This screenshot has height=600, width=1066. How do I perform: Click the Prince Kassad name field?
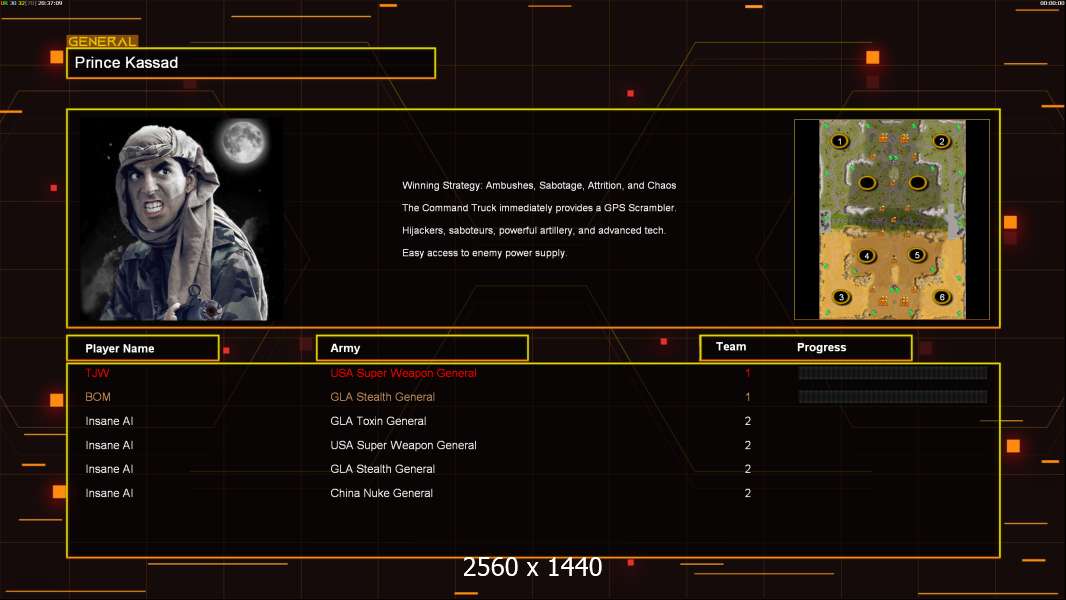pyautogui.click(x=251, y=63)
